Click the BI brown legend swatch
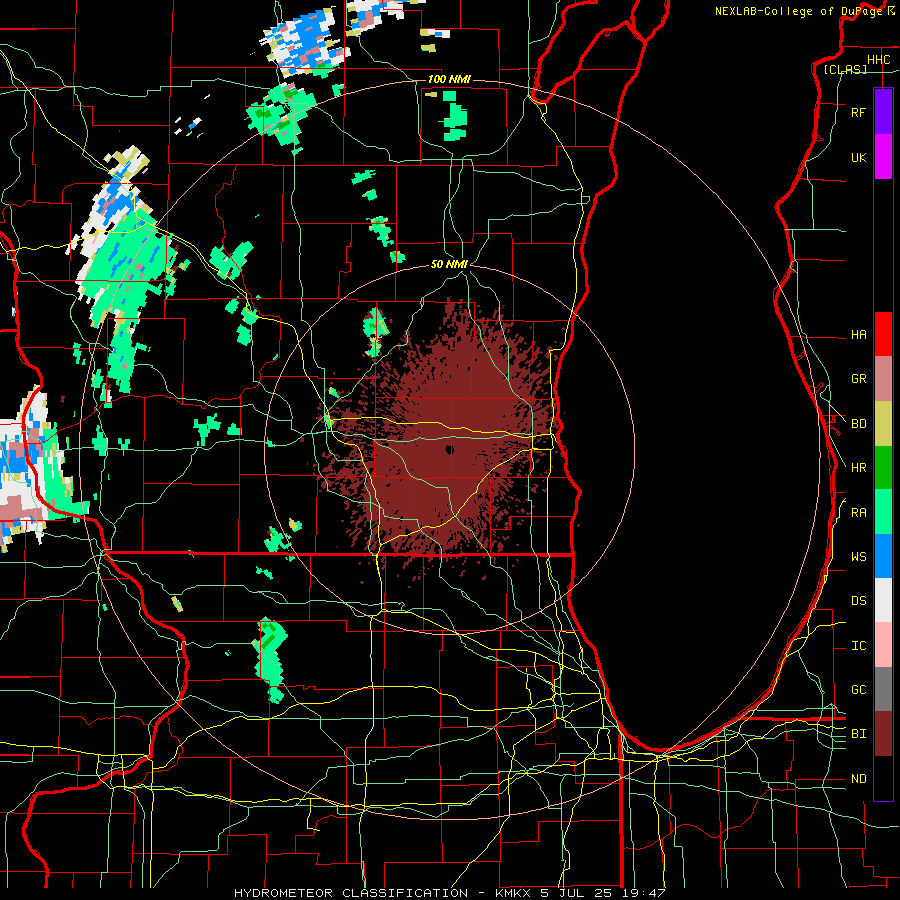 [883, 734]
